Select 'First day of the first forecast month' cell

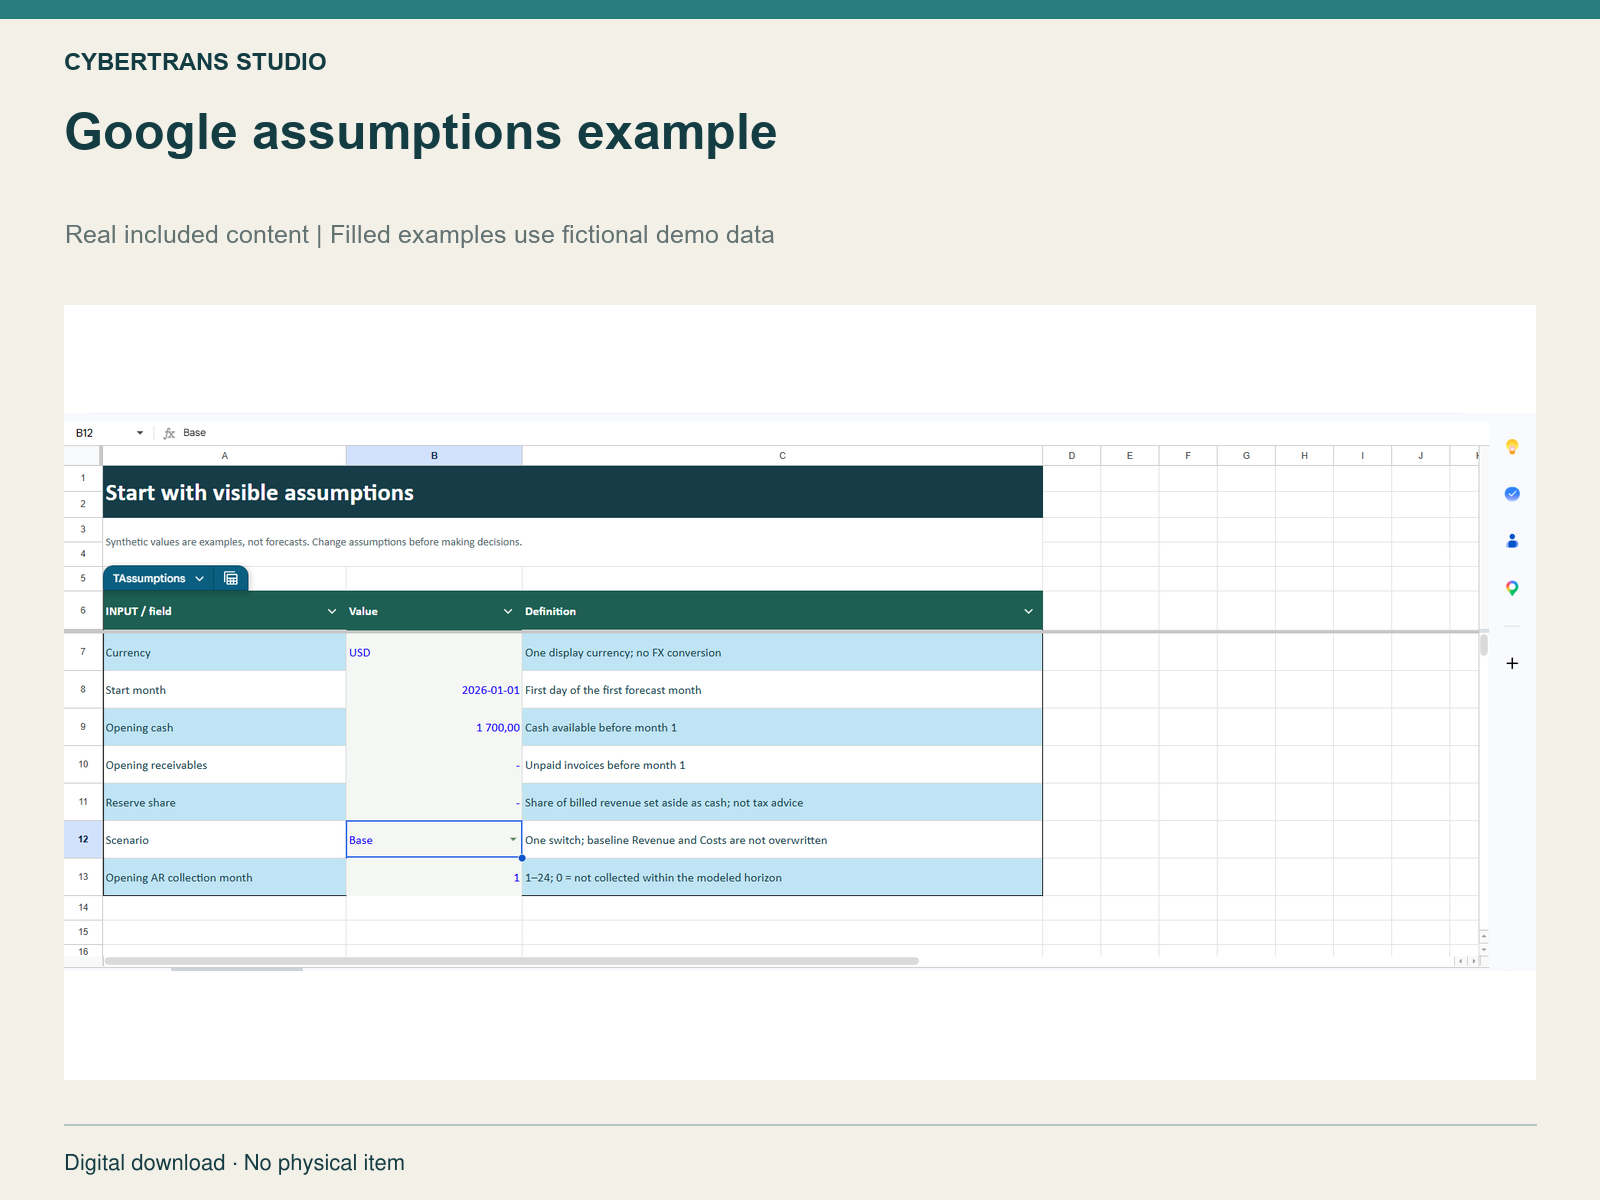point(782,690)
